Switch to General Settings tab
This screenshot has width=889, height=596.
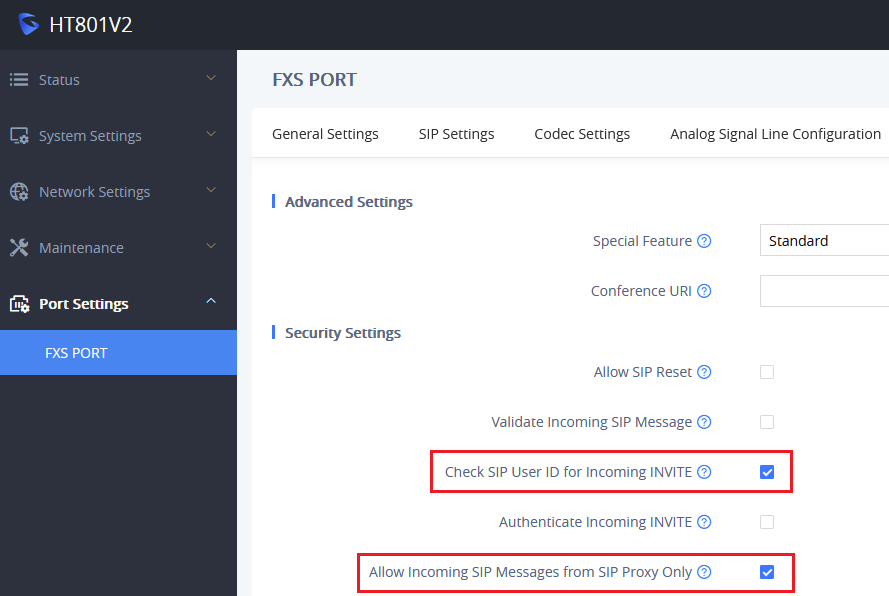pyautogui.click(x=325, y=134)
